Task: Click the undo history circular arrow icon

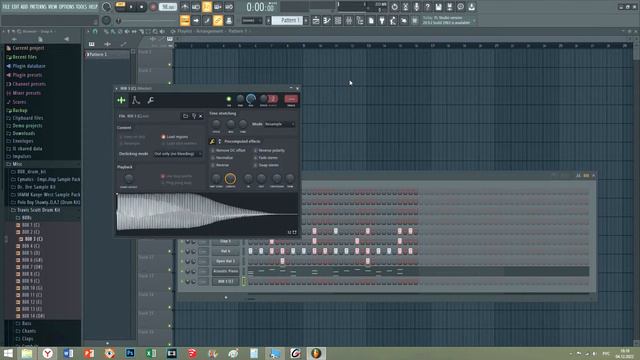Action: point(394,7)
